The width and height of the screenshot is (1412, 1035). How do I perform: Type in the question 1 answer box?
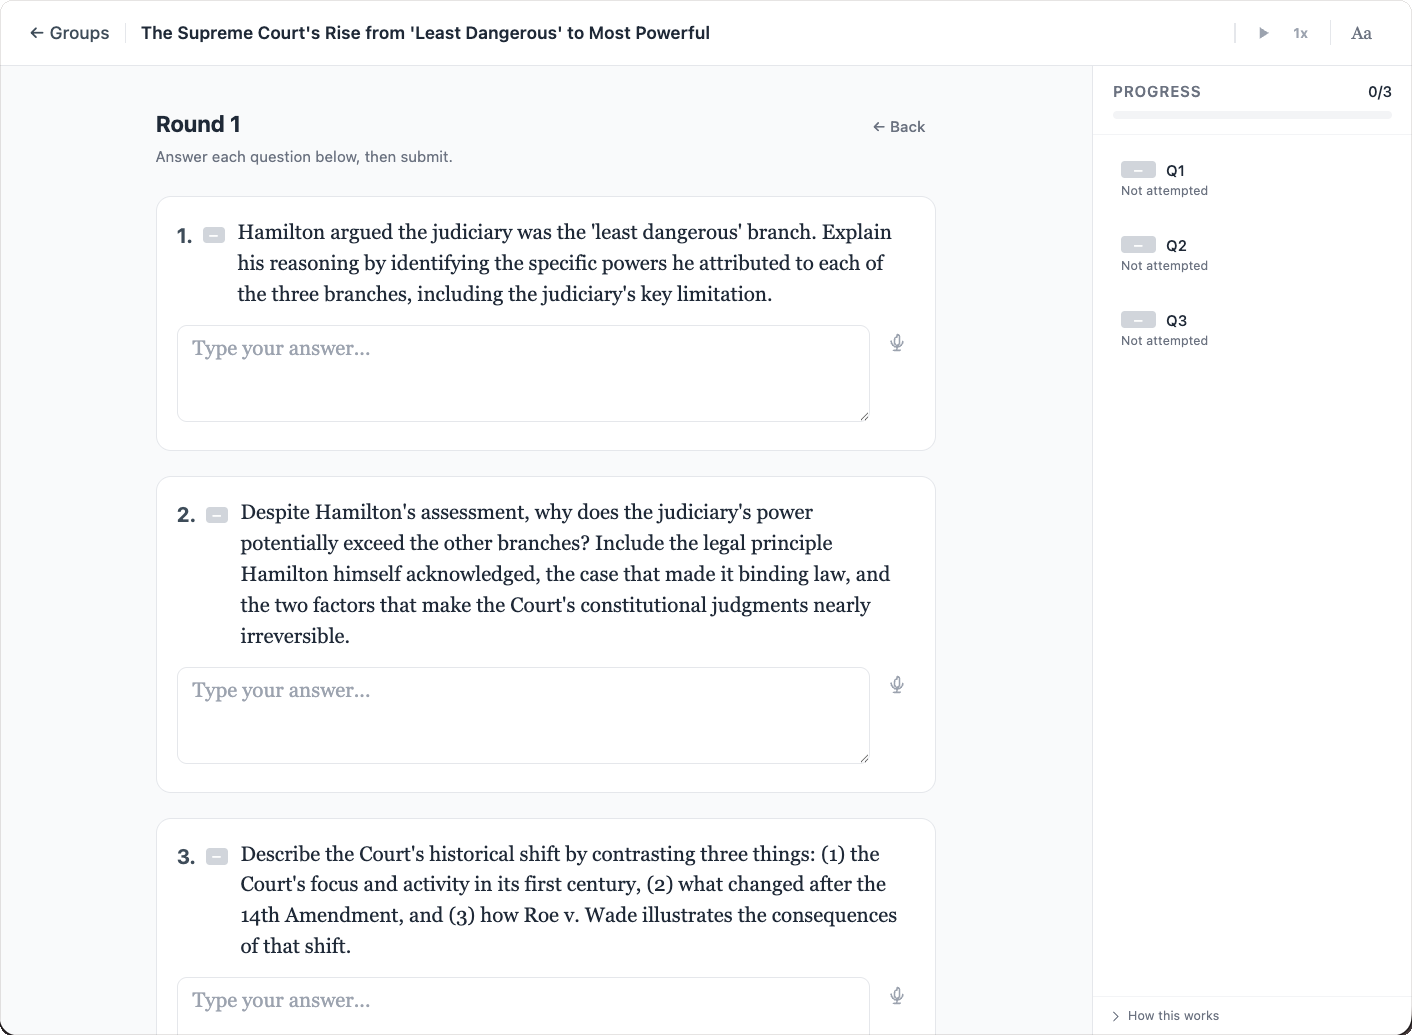(523, 373)
